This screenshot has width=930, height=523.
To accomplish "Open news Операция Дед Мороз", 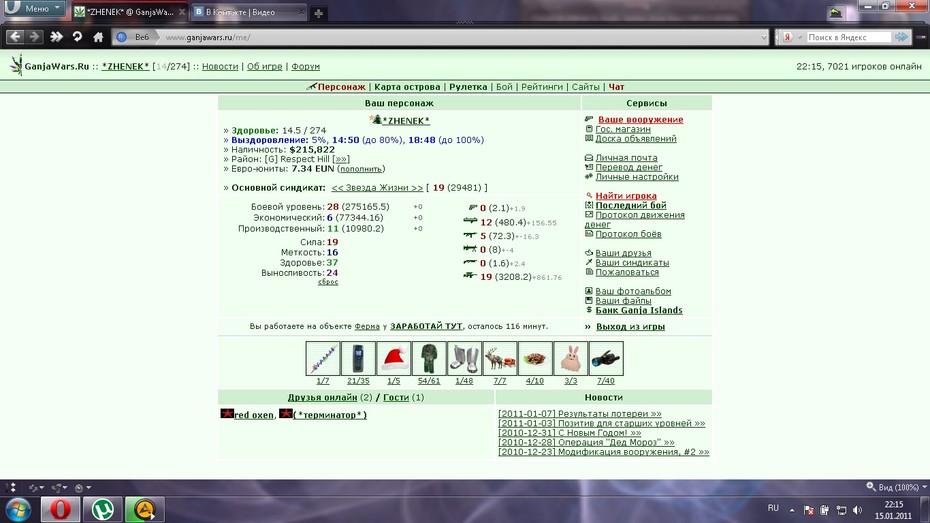I will point(586,442).
